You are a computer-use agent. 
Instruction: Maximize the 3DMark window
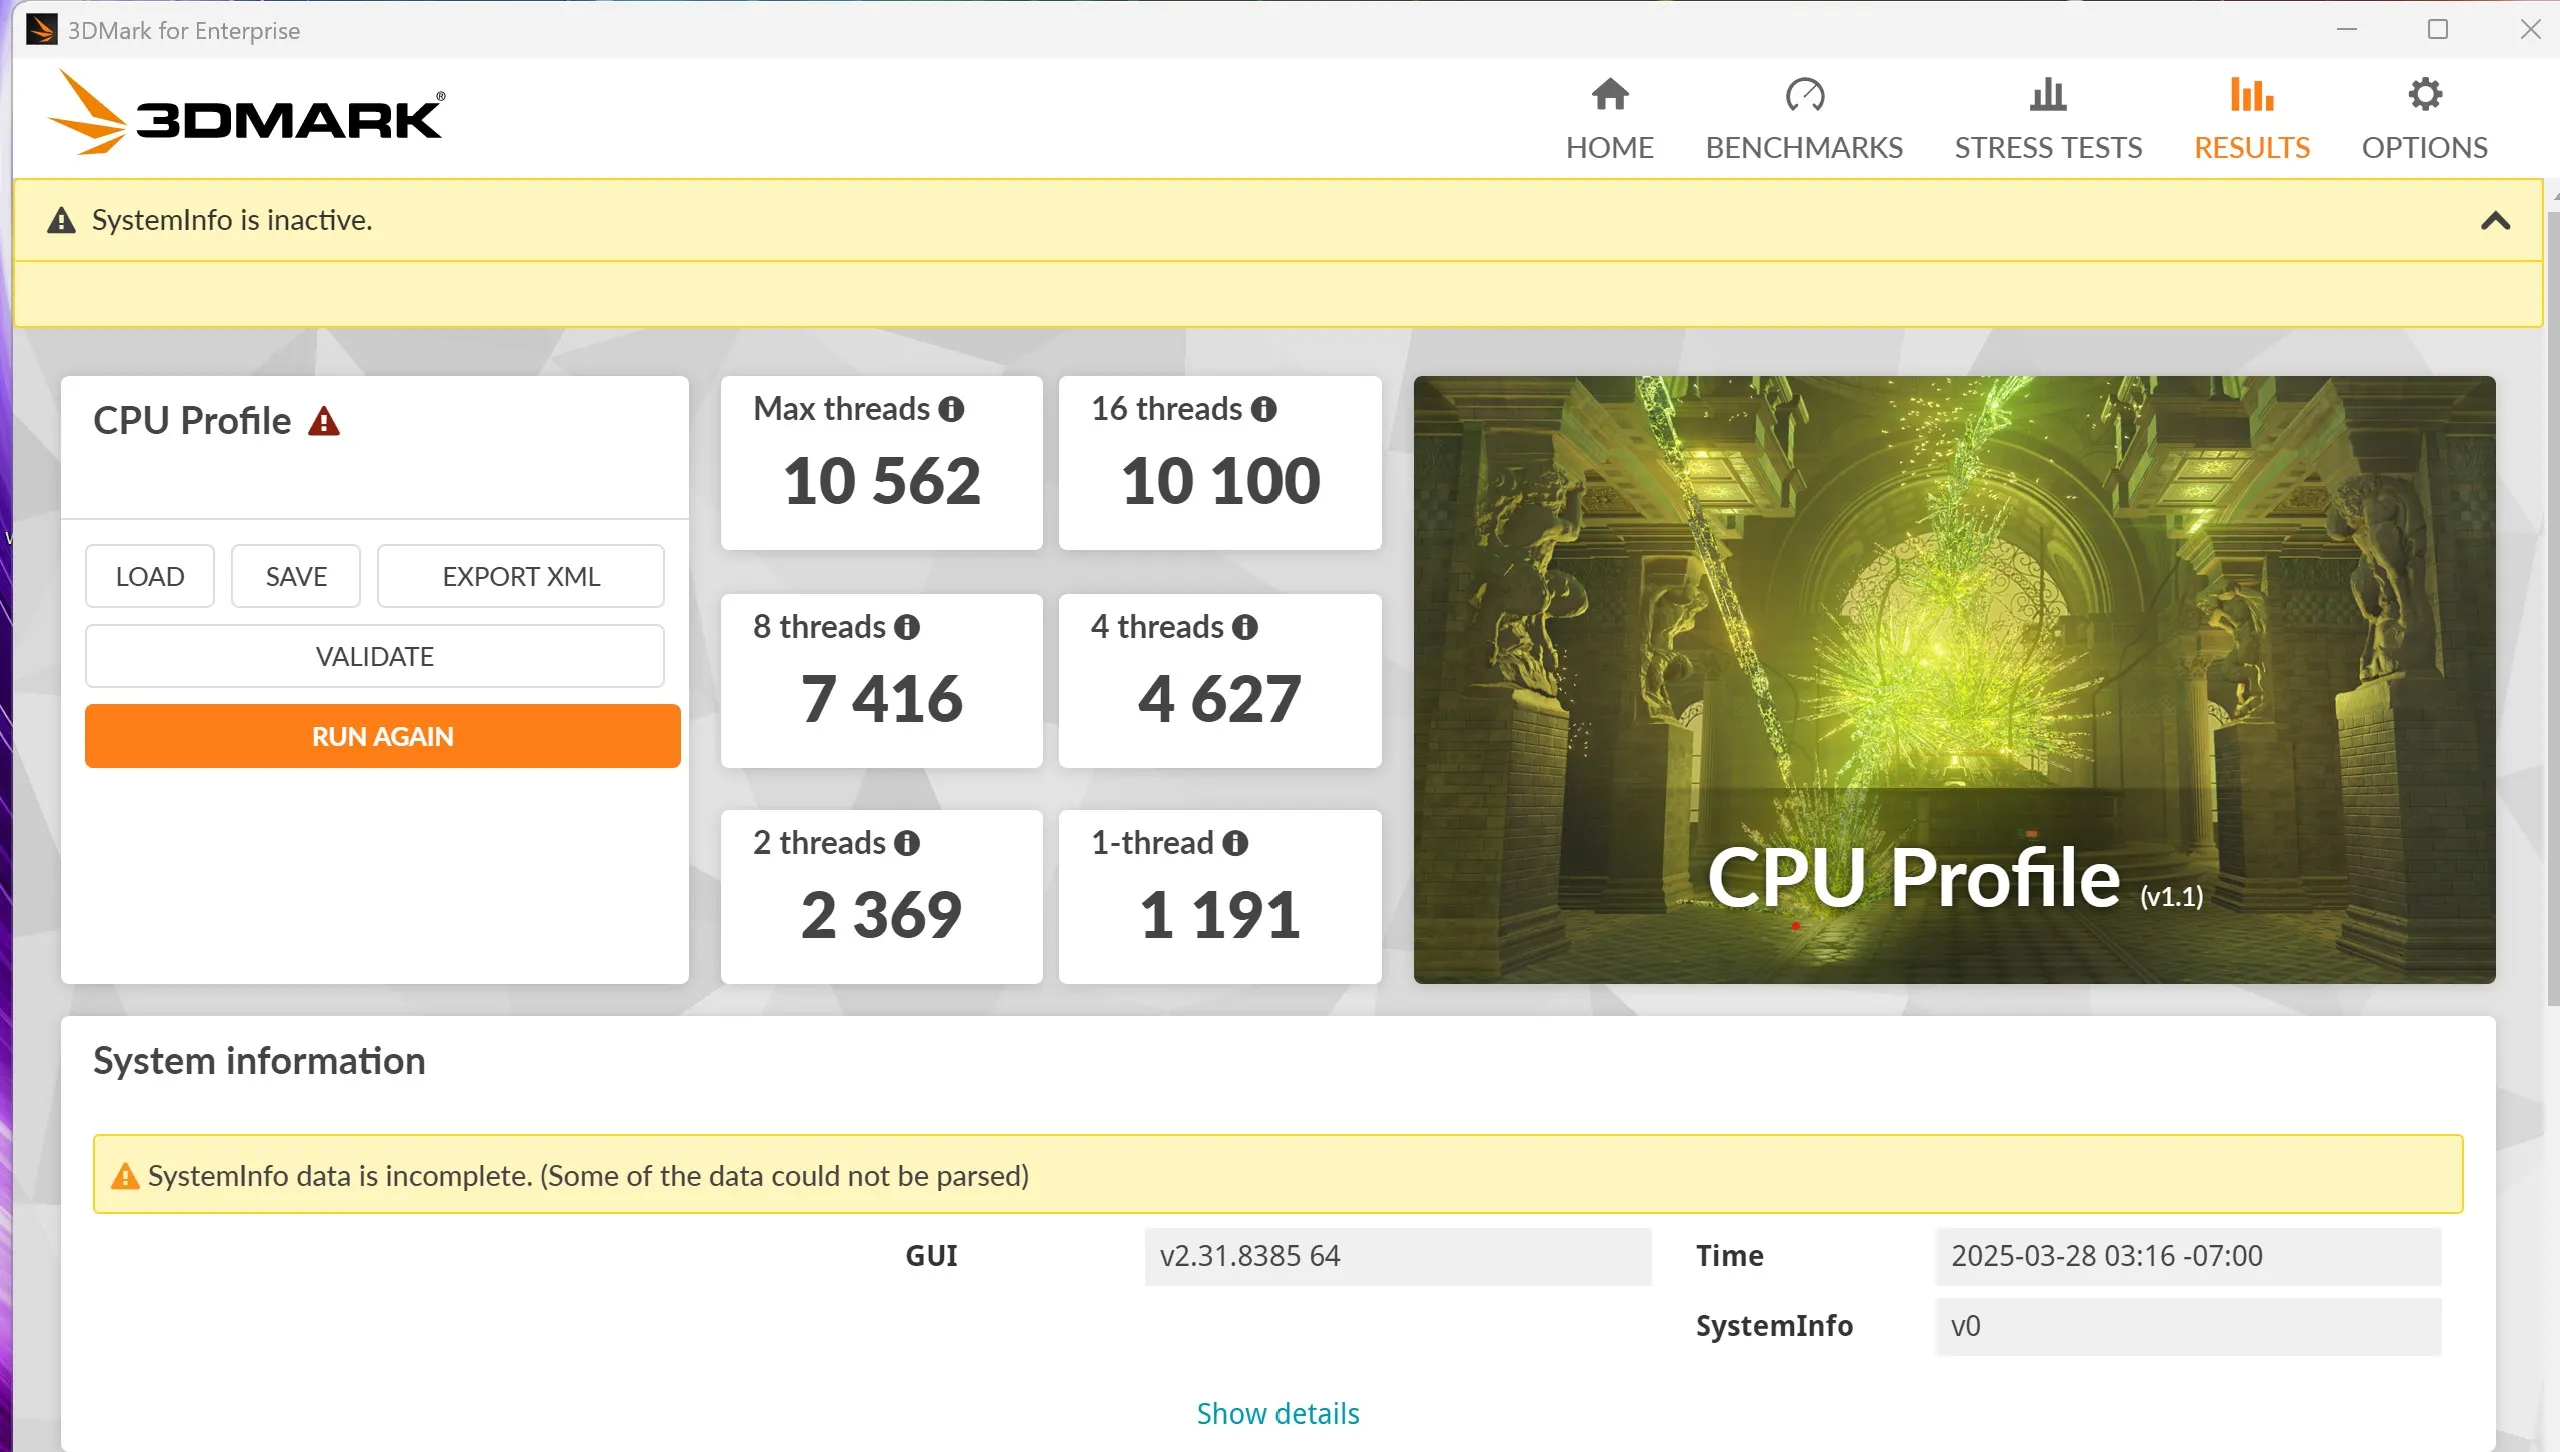pyautogui.click(x=2438, y=30)
